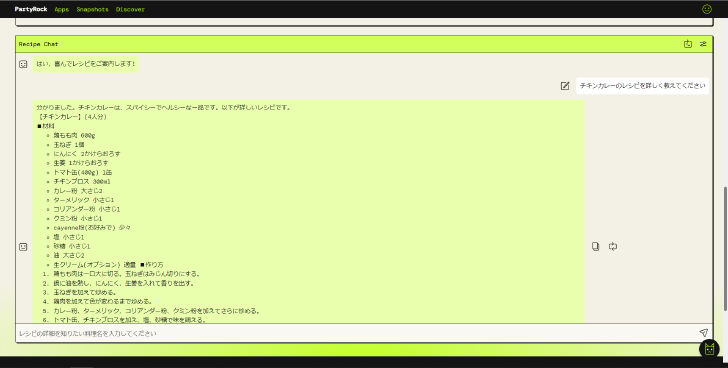The width and height of the screenshot is (728, 368).
Task: Click ingredient 生姜 1かけらおろす
Action: 81,163
